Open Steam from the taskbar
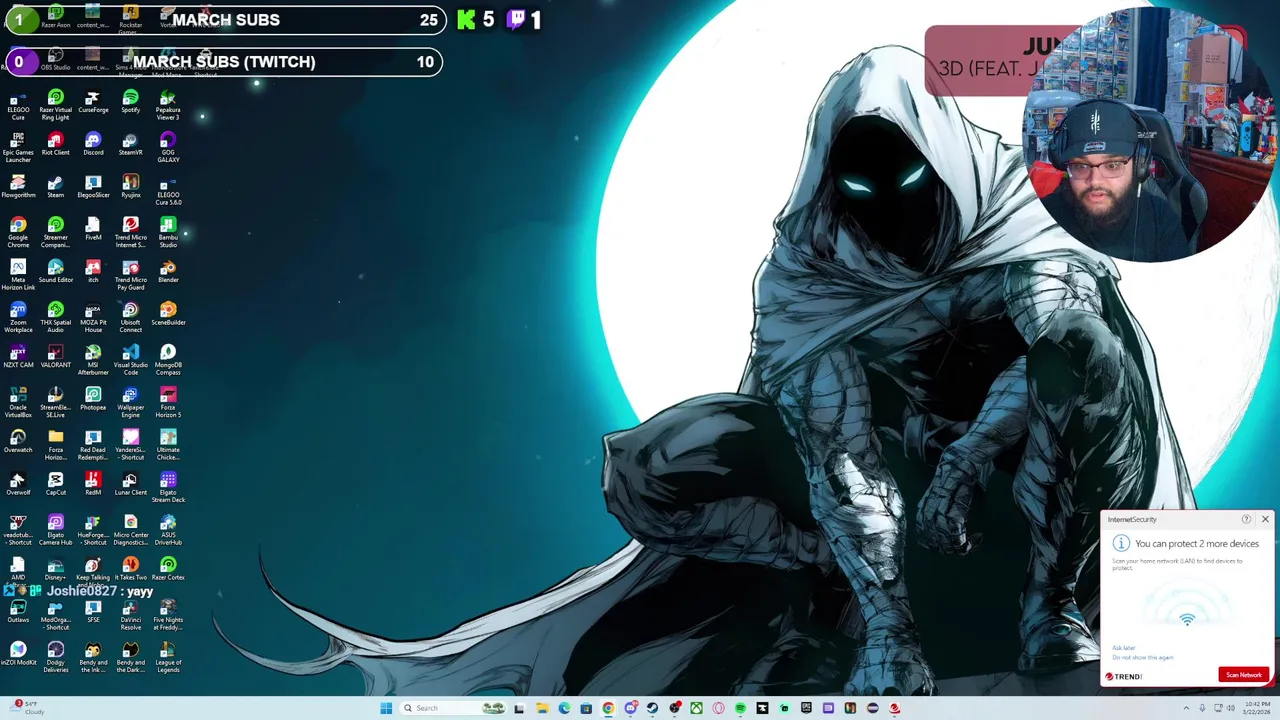 coord(652,708)
